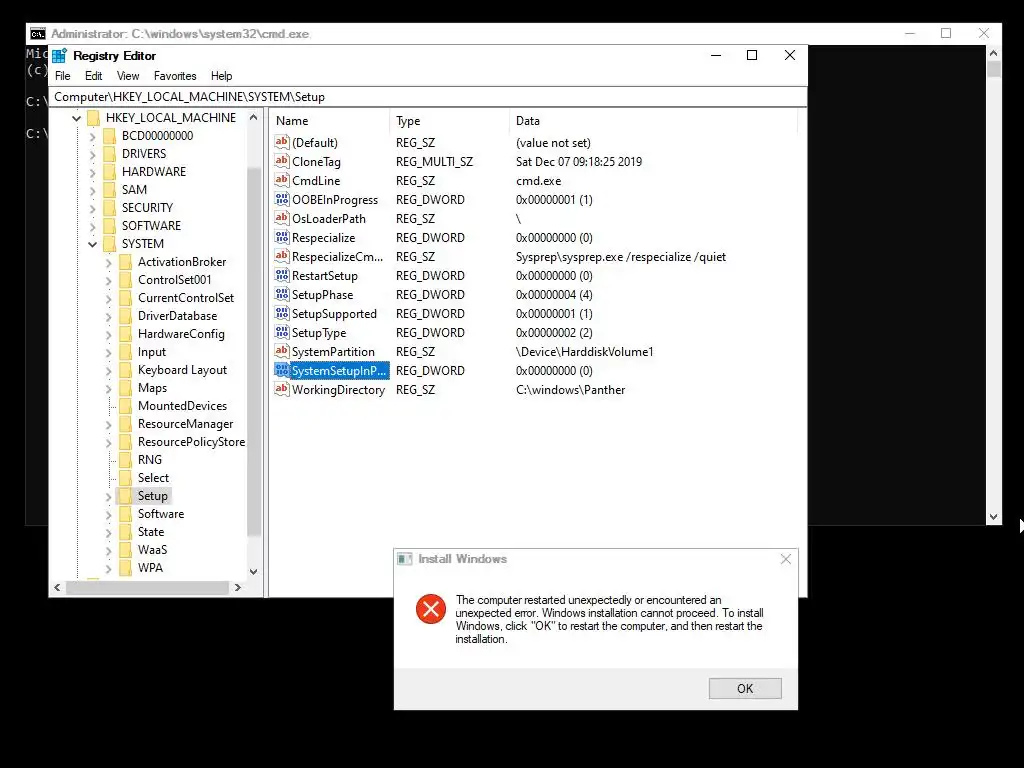Select the CmdLine string value icon
The height and width of the screenshot is (768, 1024).
[281, 180]
